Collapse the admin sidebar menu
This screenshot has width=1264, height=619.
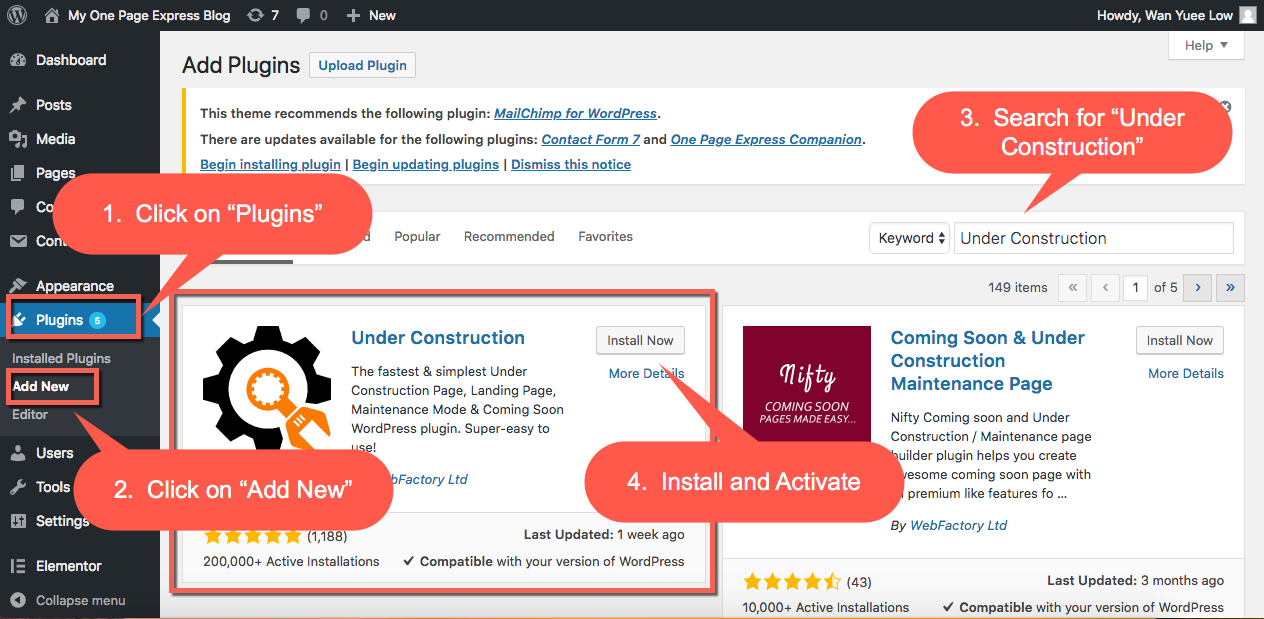[x=68, y=600]
